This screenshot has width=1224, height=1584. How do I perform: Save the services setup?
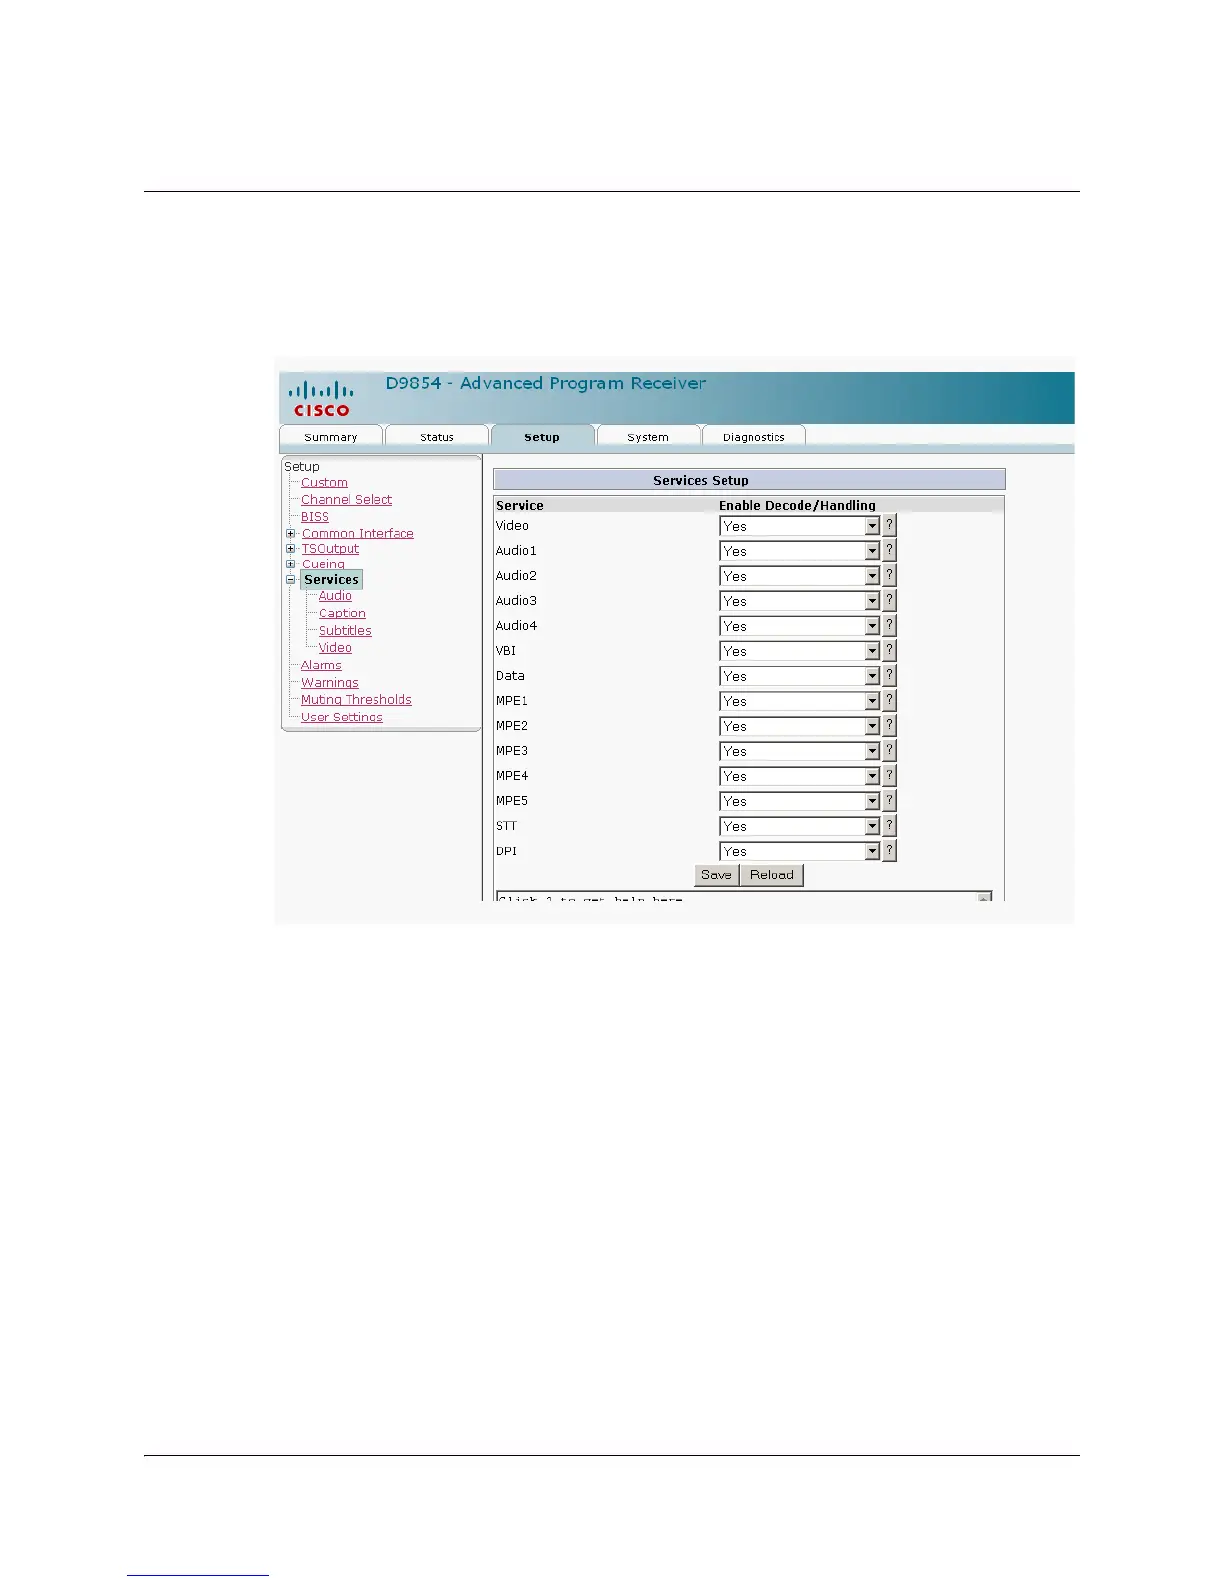click(716, 875)
